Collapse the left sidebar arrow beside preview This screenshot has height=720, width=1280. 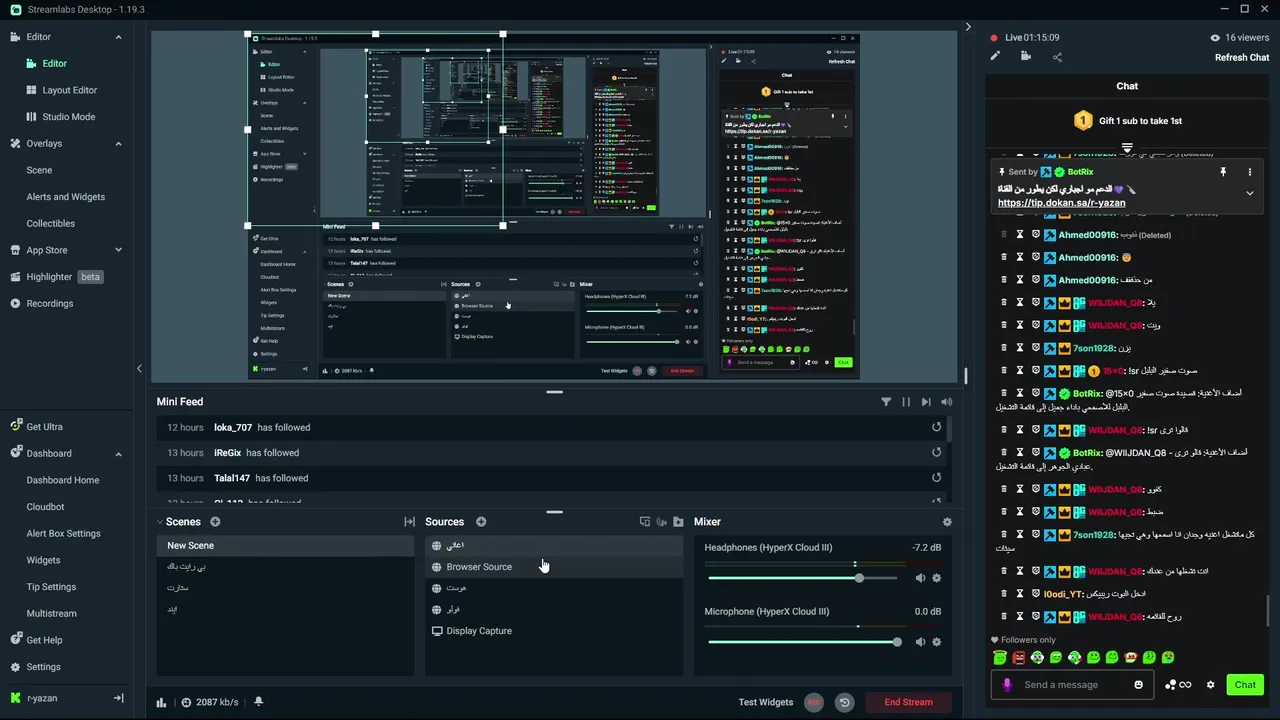coord(139,369)
